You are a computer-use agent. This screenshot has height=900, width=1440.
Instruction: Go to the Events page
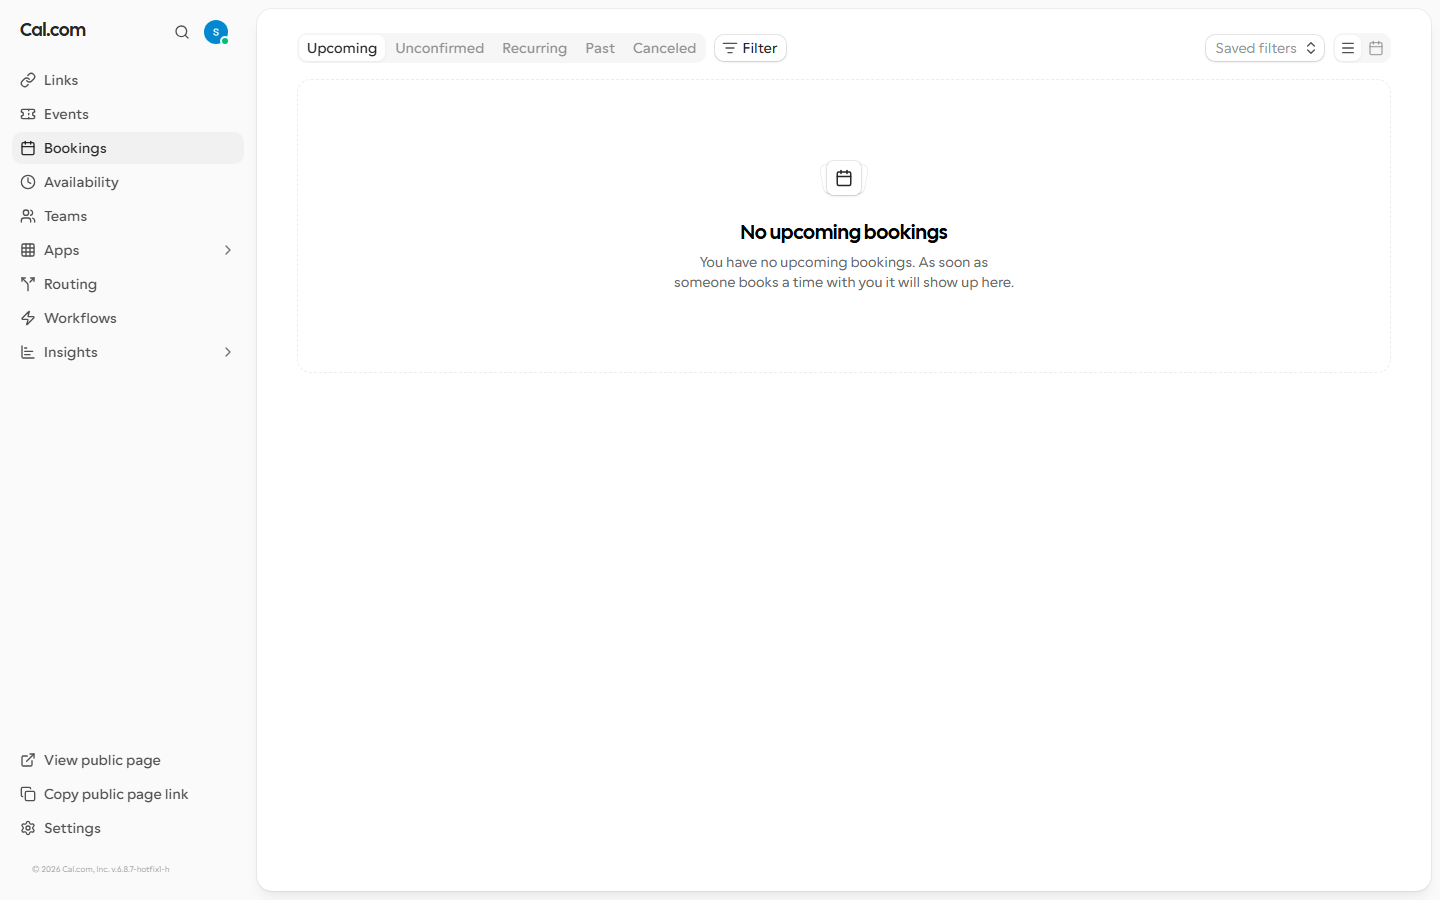pyautogui.click(x=128, y=114)
